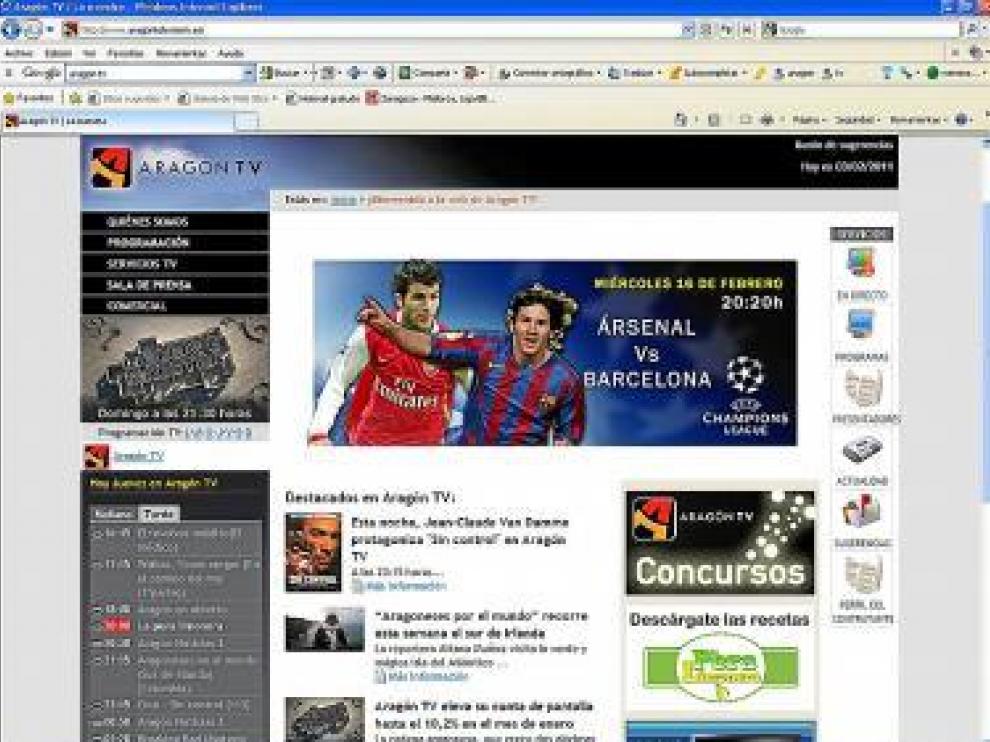Select La pera limonera row in schedule
The image size is (990, 742).
pos(176,626)
